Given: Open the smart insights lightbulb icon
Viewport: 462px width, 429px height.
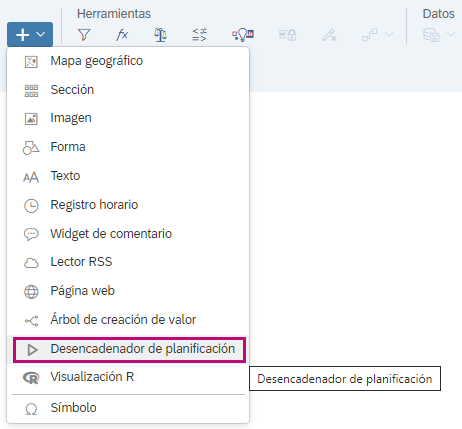Looking at the screenshot, I should [243, 35].
